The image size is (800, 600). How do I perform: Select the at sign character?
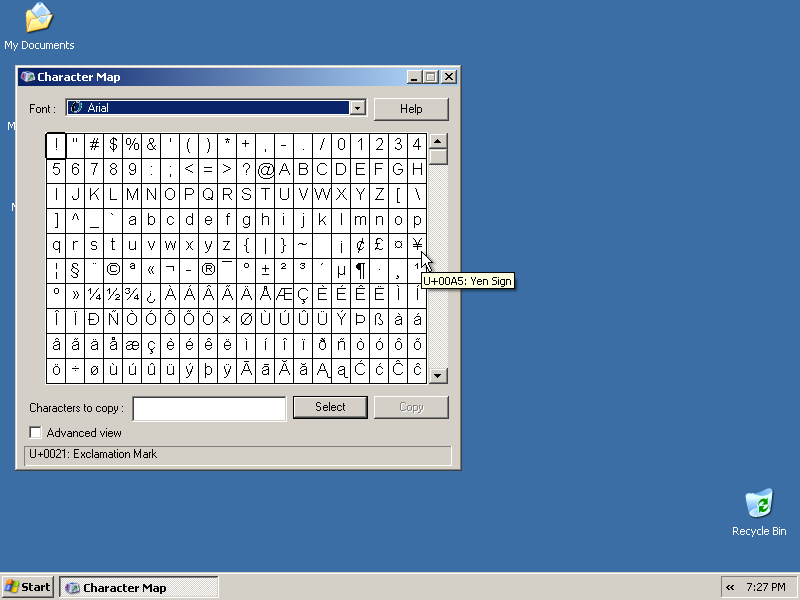coord(265,170)
